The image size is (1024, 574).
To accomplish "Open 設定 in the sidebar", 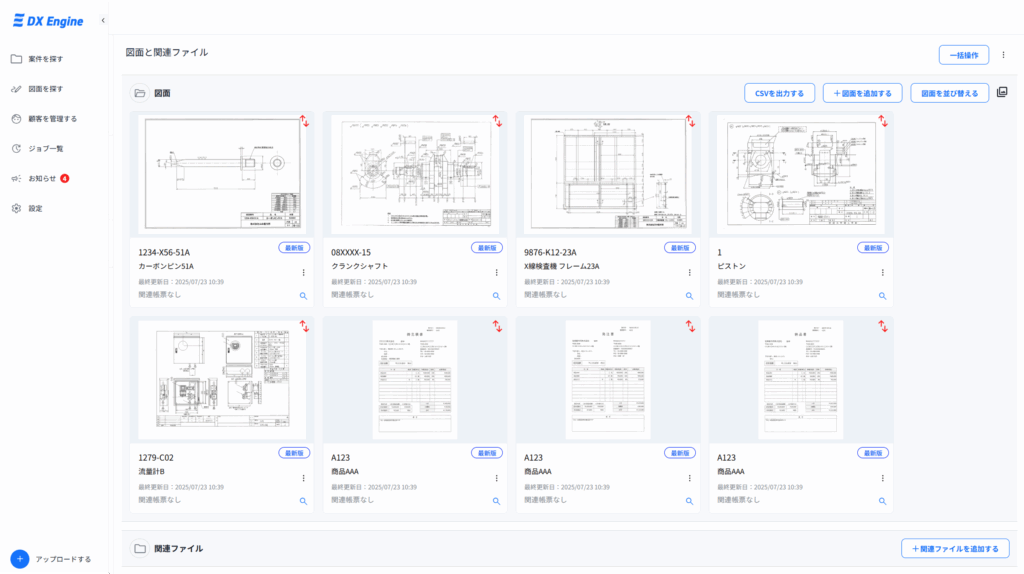I will coord(35,208).
